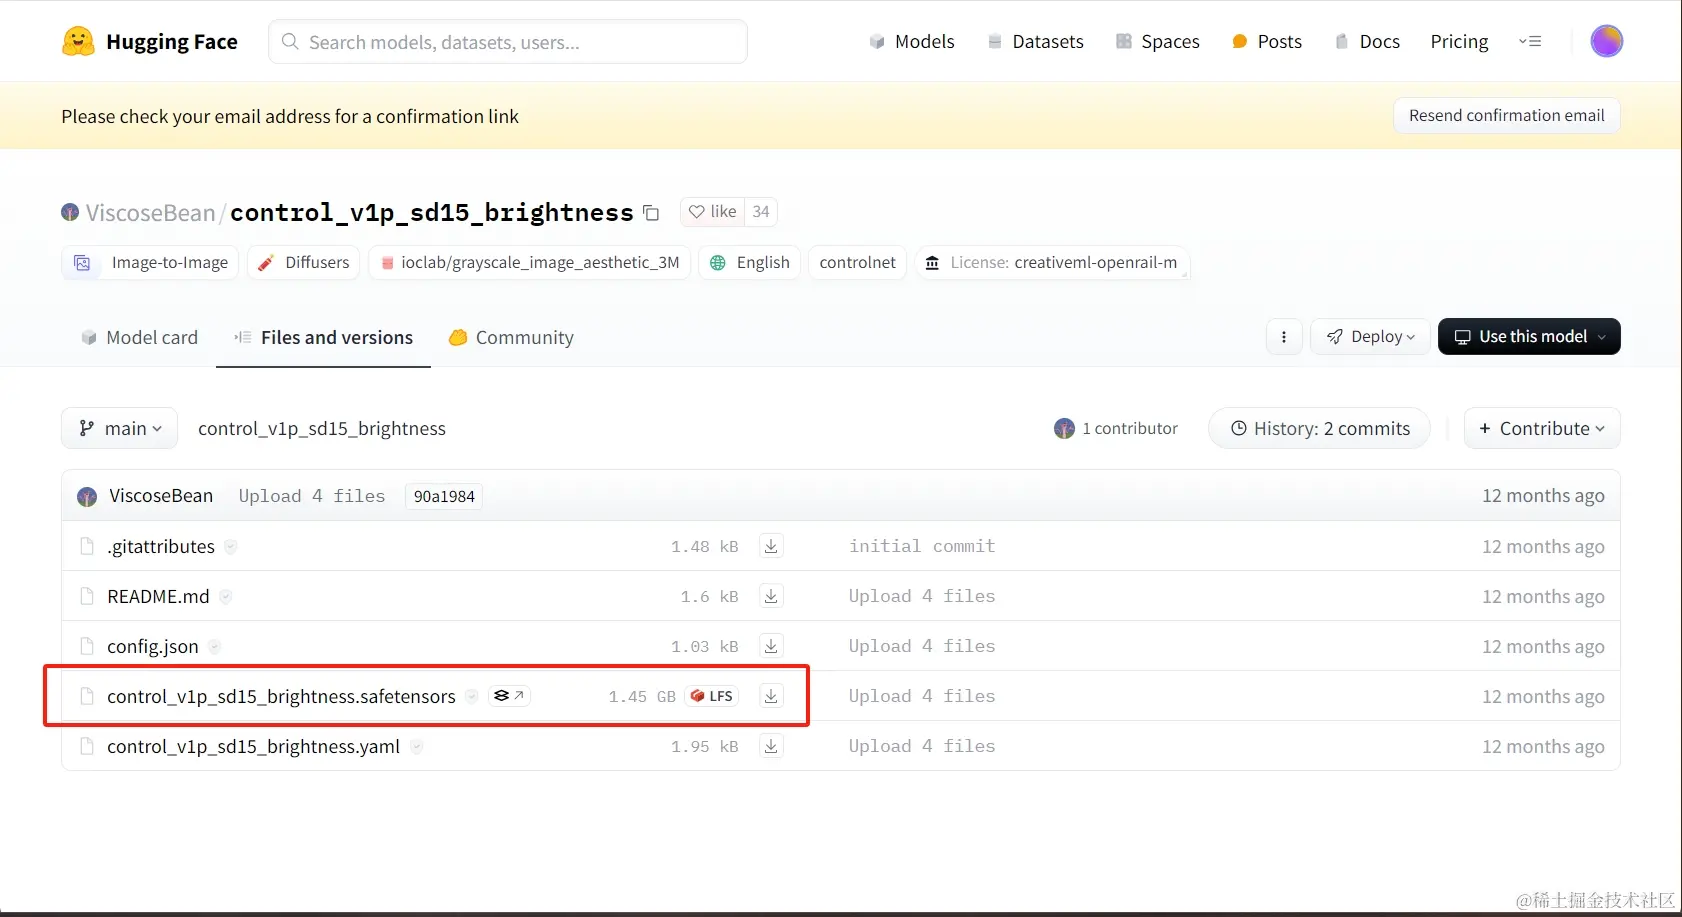Screen dimensions: 1682x917
Task: Open the ioclab/grayscale_image_aesthetic_3M dataset tag
Action: [529, 262]
